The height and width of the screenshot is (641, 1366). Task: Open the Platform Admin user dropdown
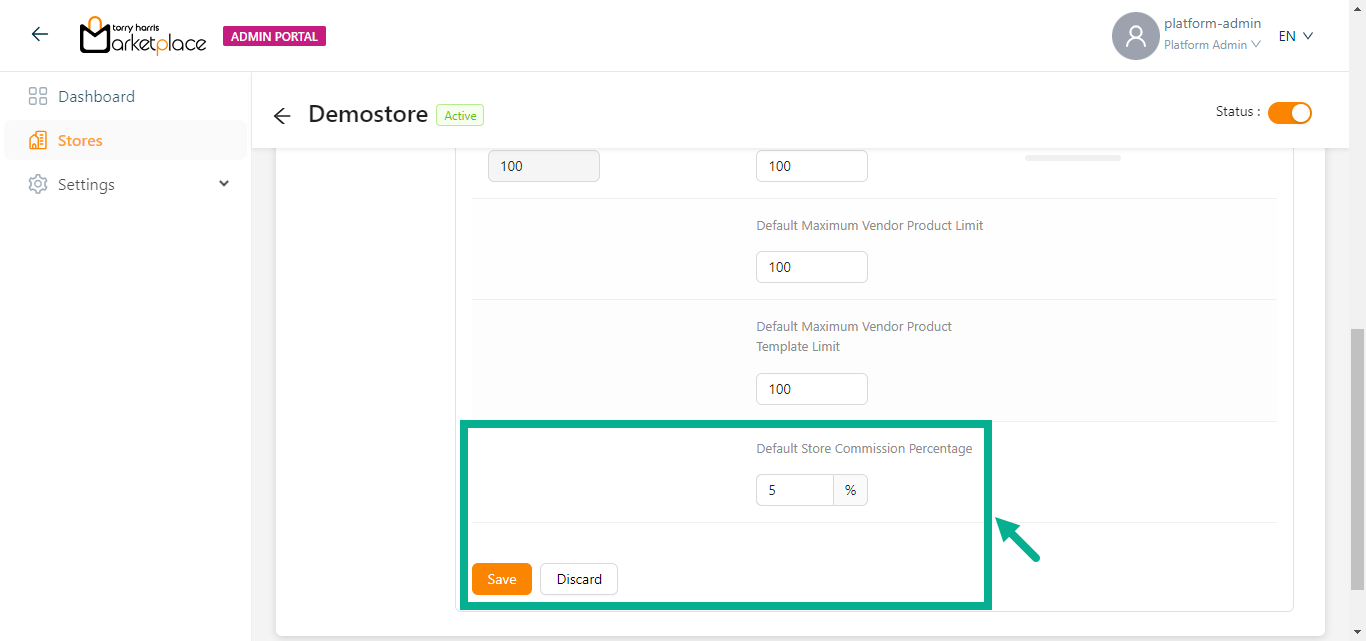(x=1212, y=45)
